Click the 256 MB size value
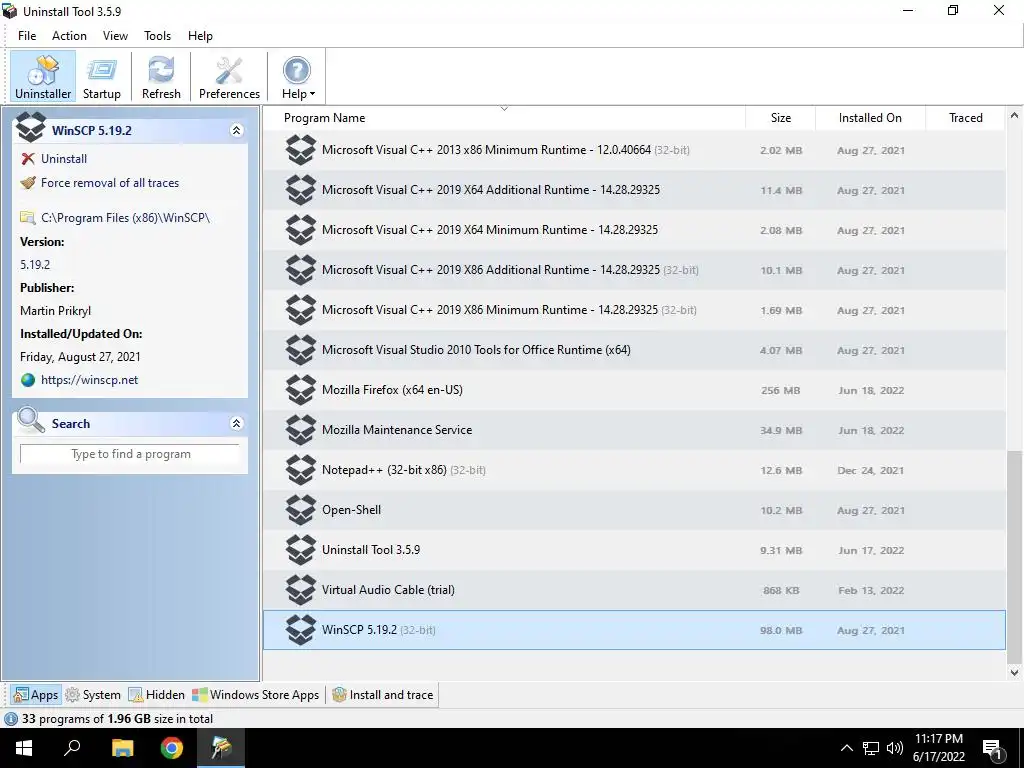The height and width of the screenshot is (768, 1024). coord(780,391)
